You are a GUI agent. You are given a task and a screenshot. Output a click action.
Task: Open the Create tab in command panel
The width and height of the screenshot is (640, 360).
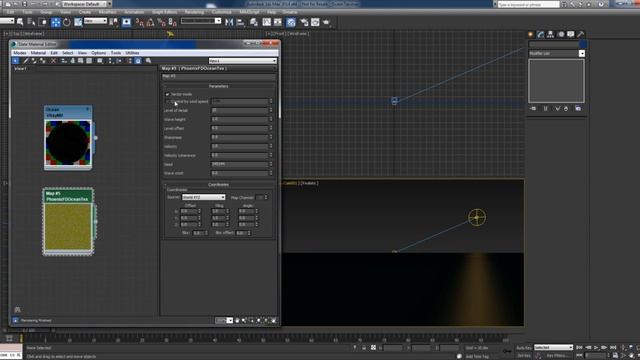[x=530, y=34]
